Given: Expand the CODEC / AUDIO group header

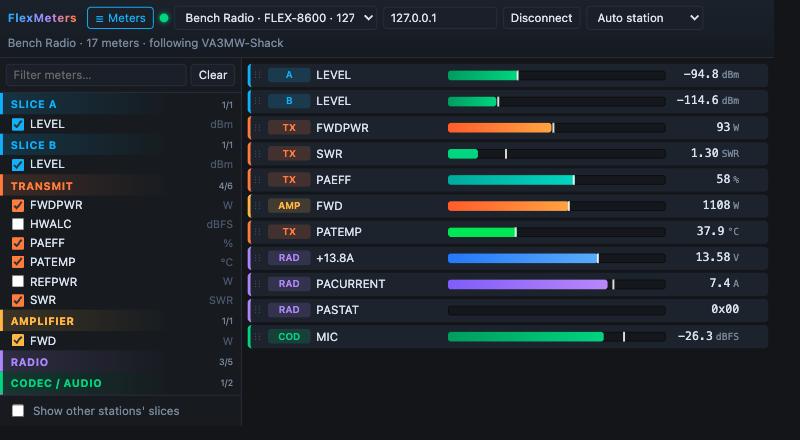Looking at the screenshot, I should (x=120, y=383).
